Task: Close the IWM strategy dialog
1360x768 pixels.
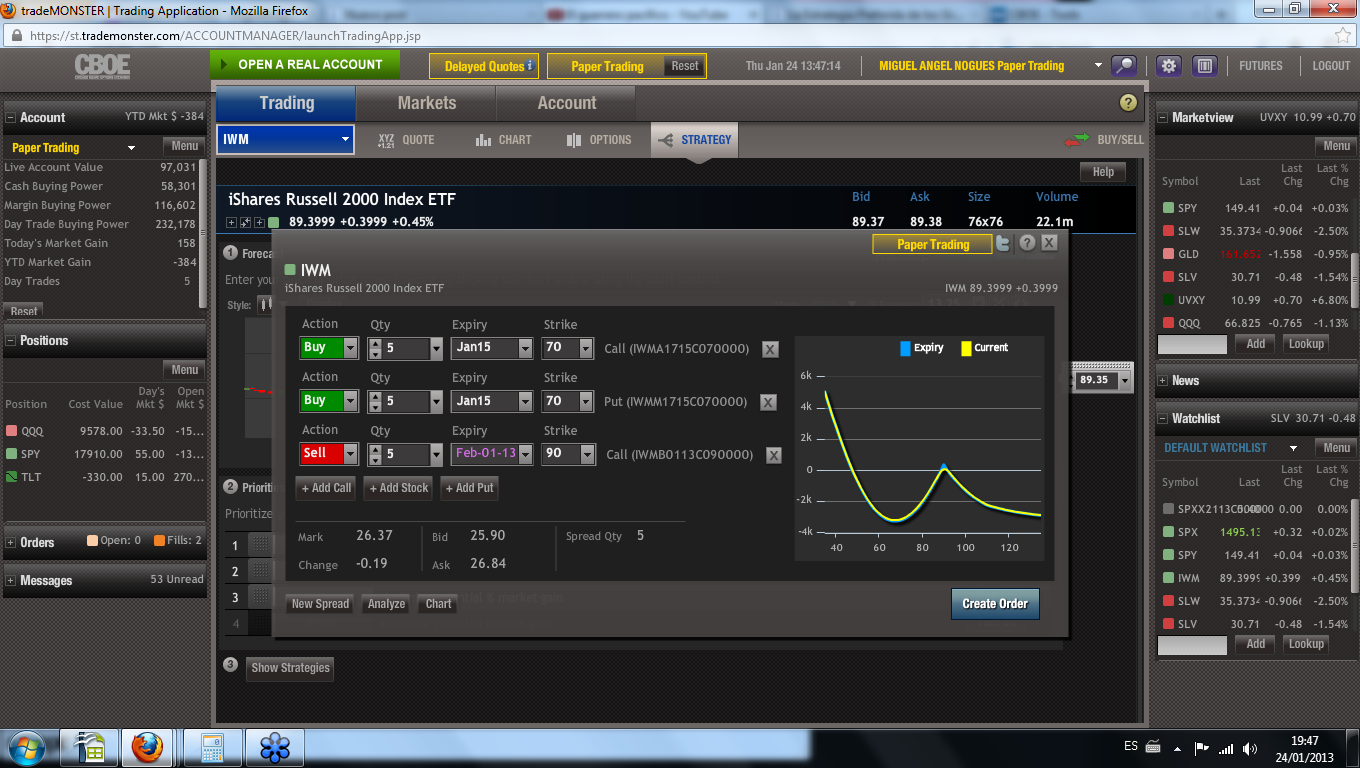Action: tap(1049, 243)
